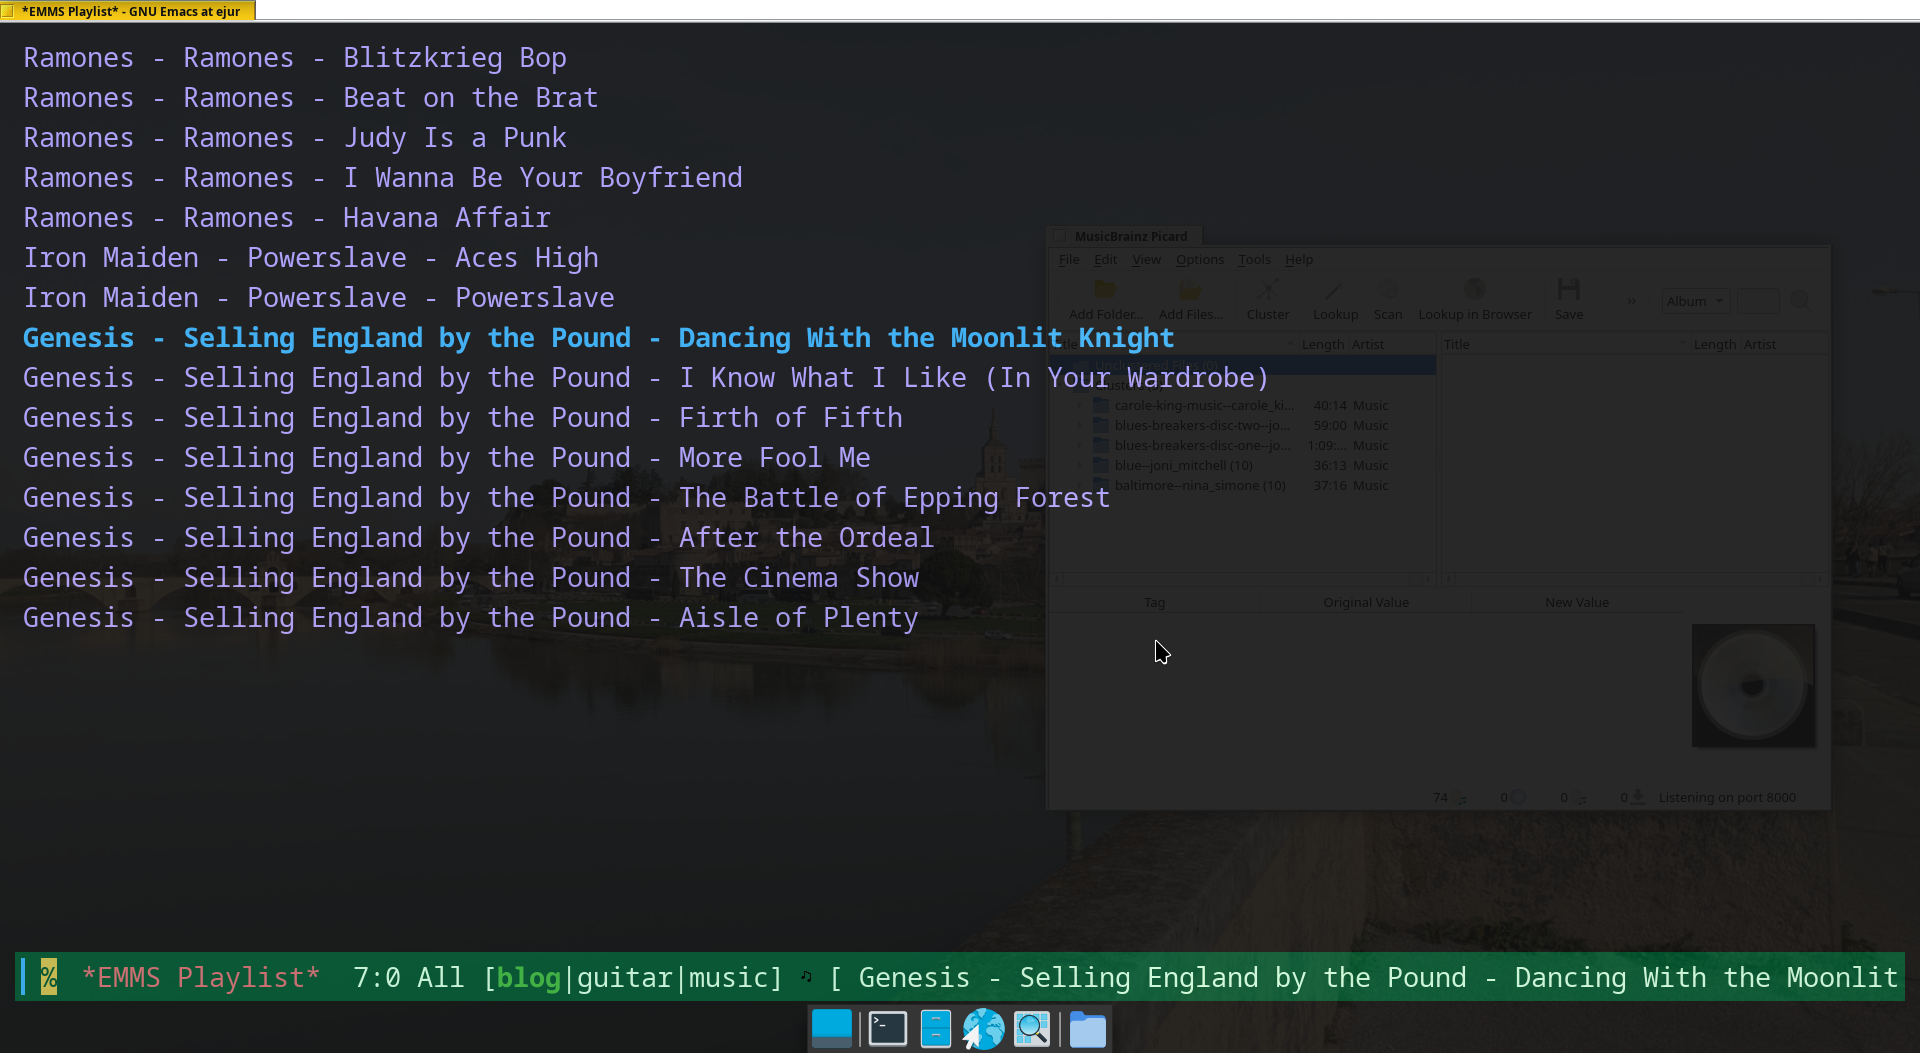Click the Lookup in Browser globe icon
The height and width of the screenshot is (1053, 1920).
[1475, 289]
